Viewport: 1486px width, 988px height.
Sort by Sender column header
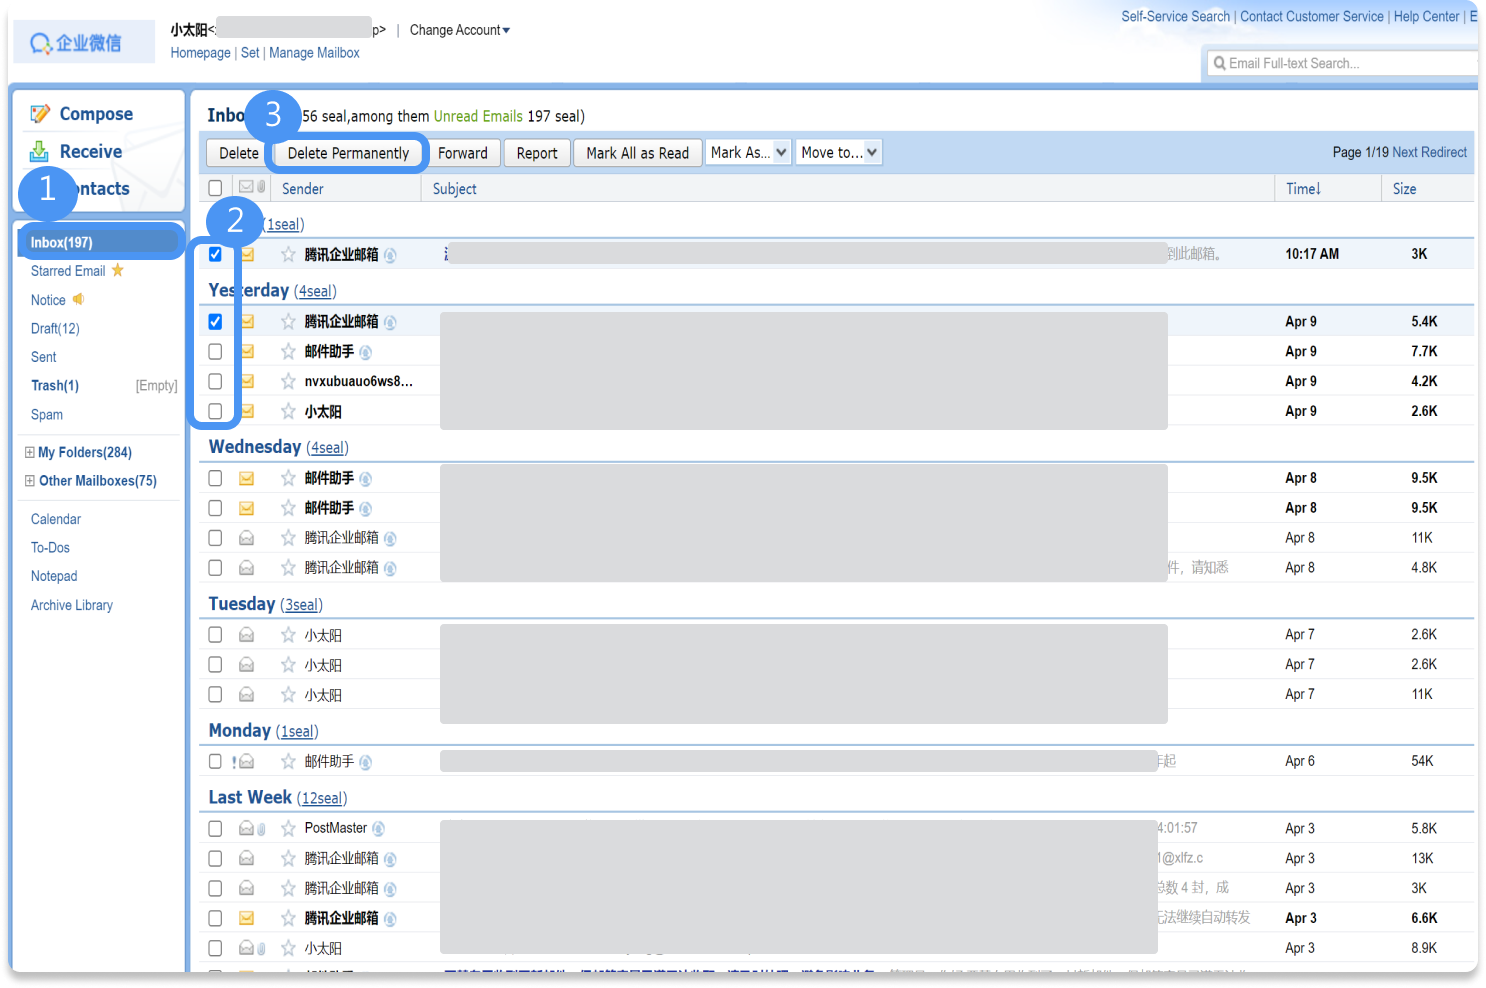click(x=303, y=188)
